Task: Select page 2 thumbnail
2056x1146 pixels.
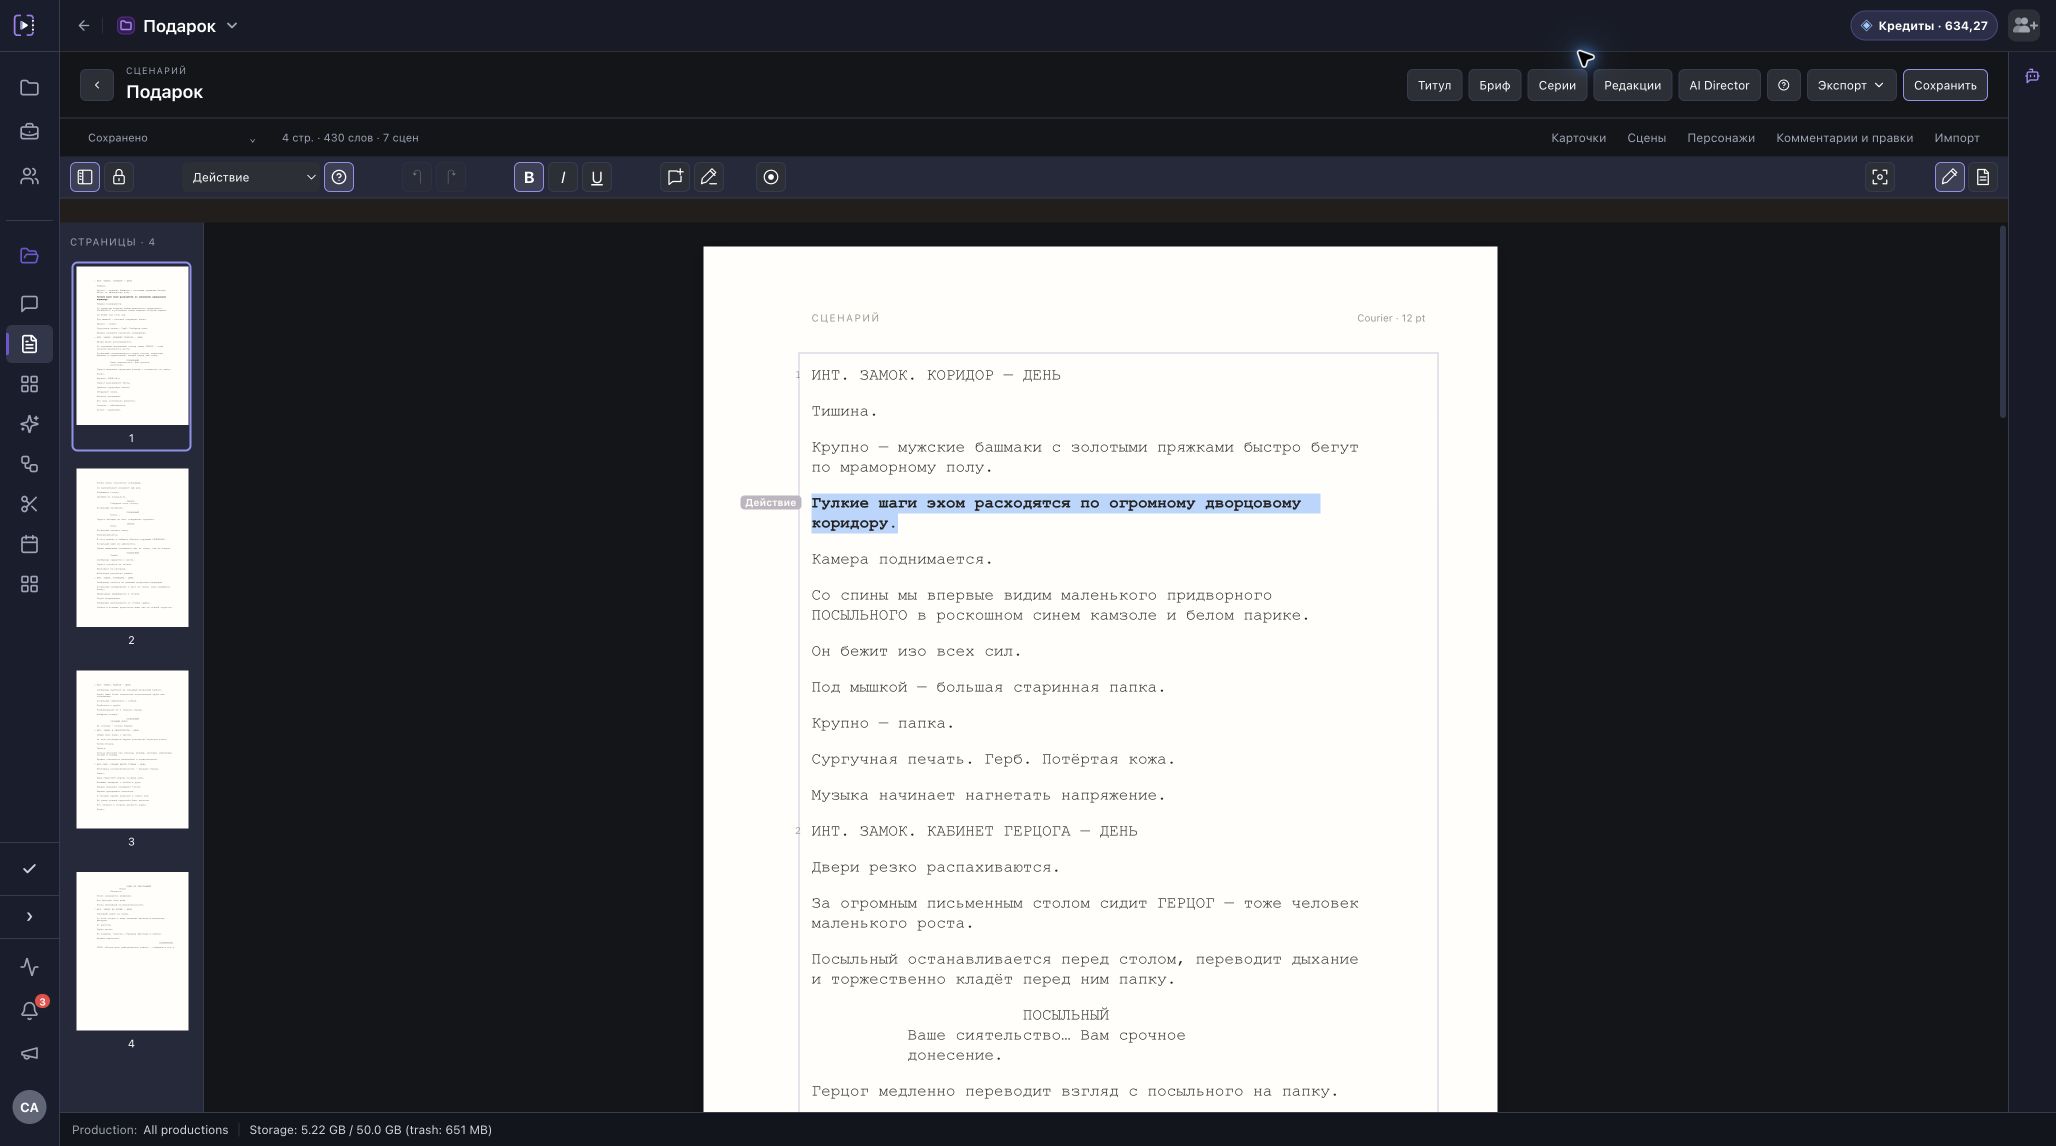Action: click(132, 548)
